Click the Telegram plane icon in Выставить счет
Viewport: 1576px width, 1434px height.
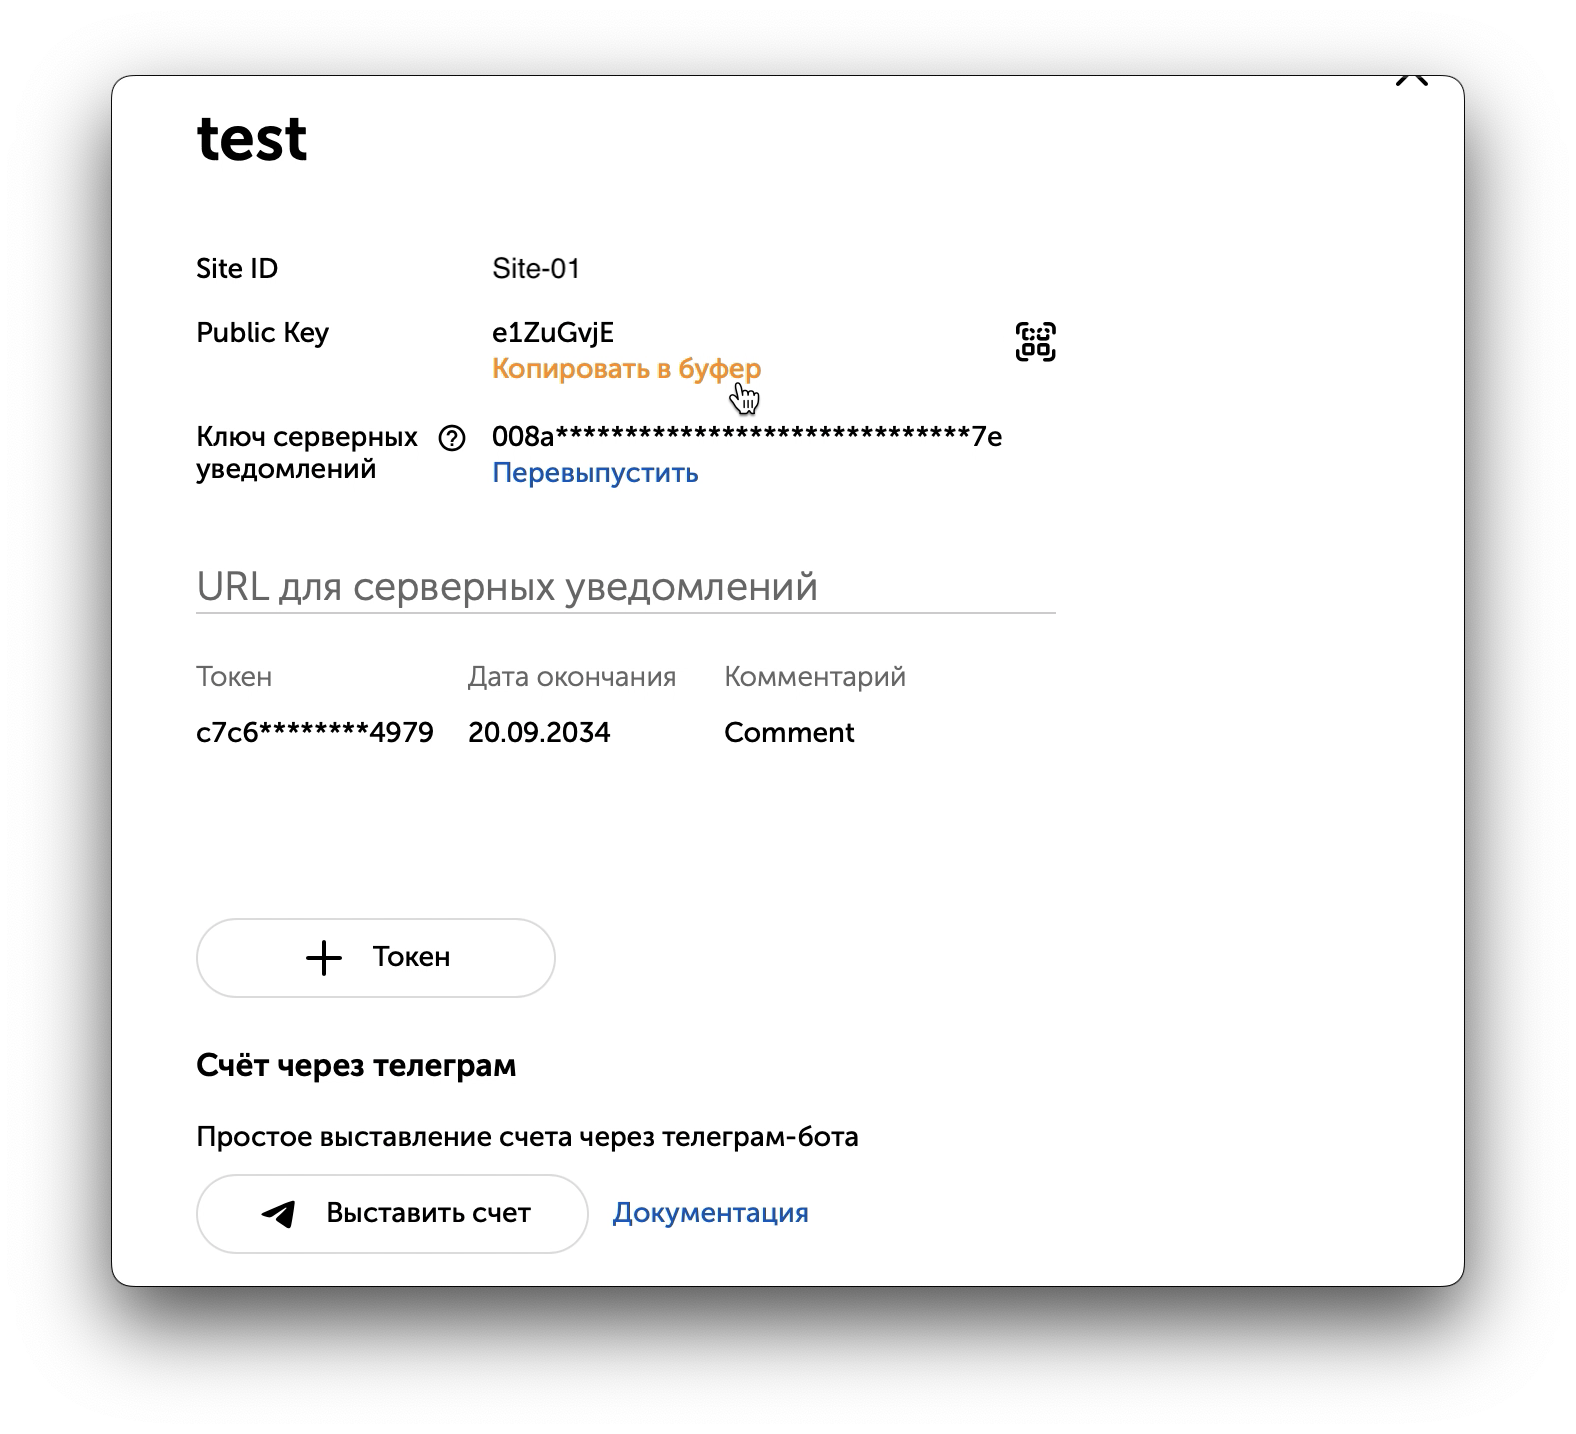point(280,1213)
